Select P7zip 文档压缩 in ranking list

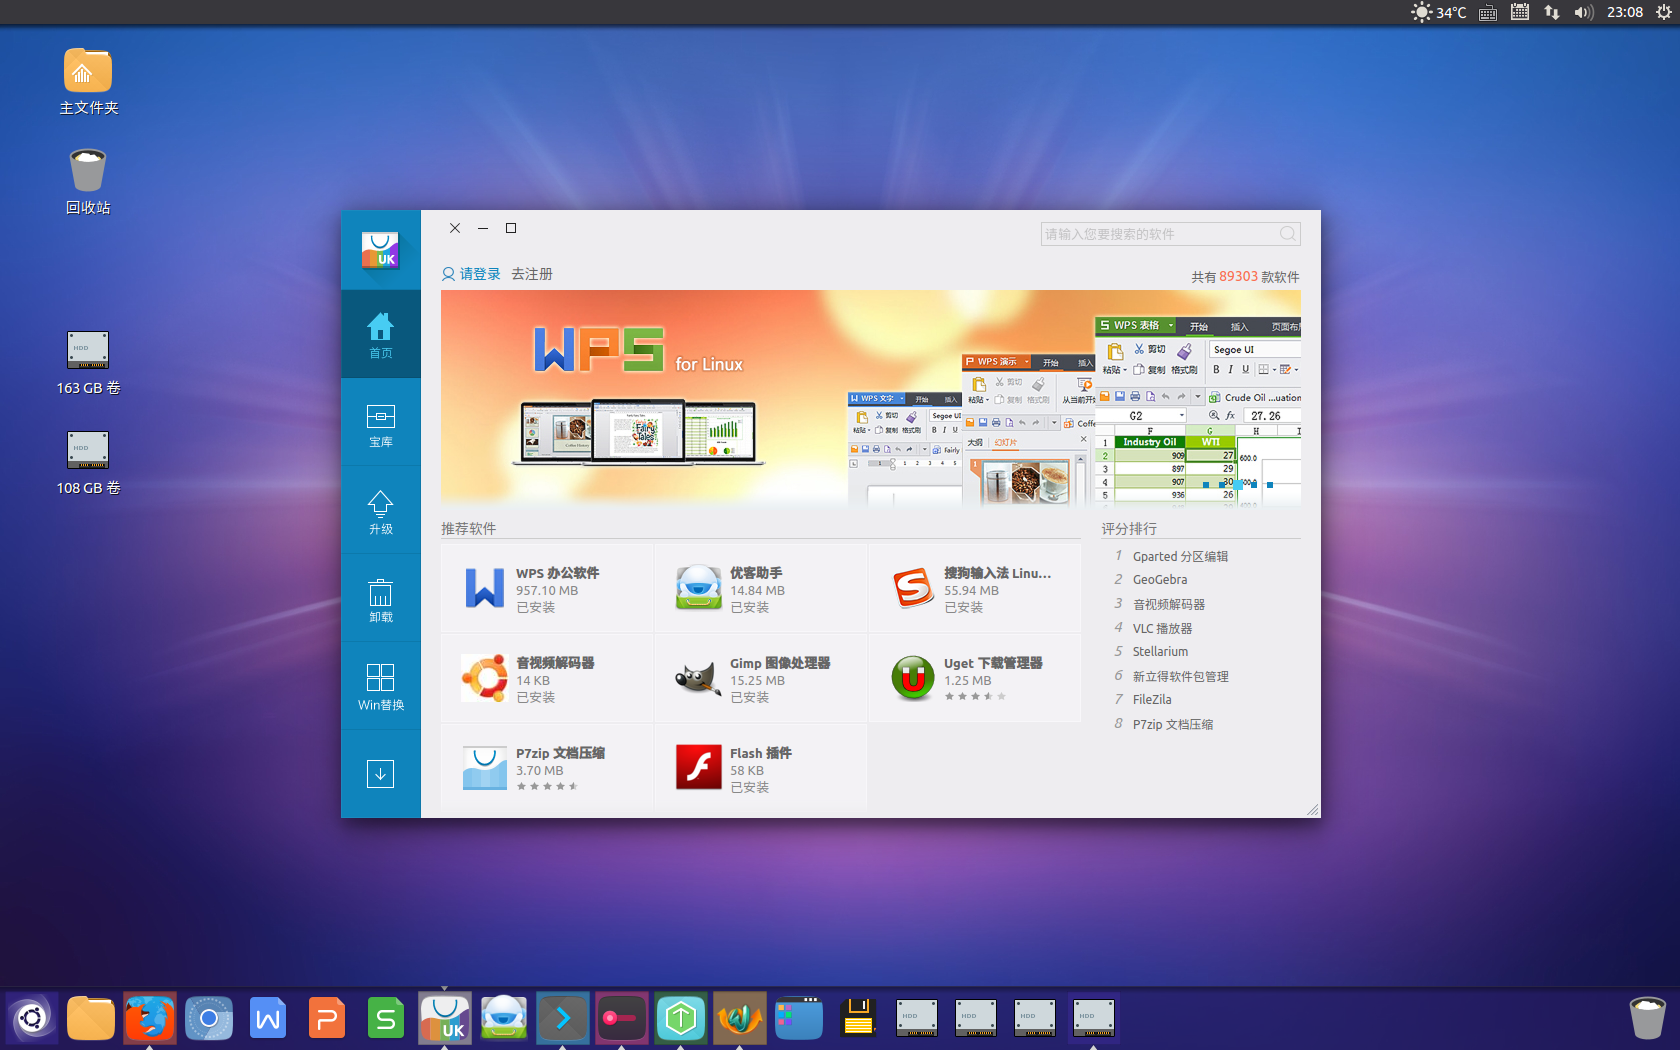pos(1173,724)
